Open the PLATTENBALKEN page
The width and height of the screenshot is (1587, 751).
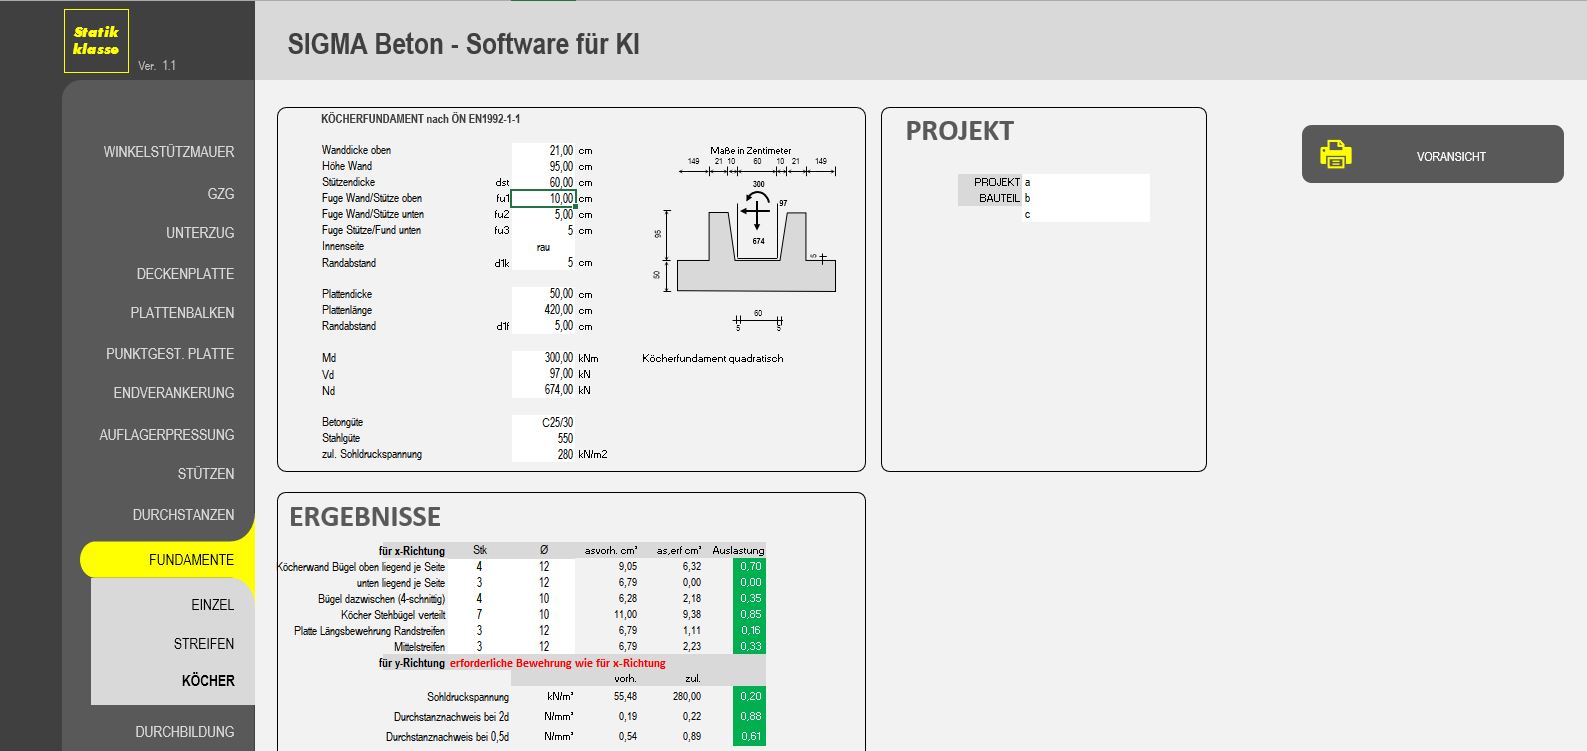(182, 313)
